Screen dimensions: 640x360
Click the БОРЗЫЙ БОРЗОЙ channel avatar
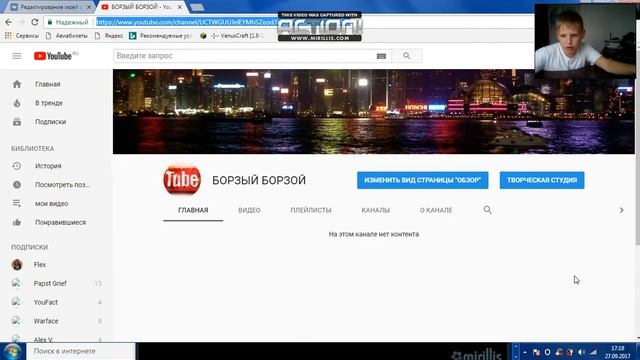pos(182,180)
